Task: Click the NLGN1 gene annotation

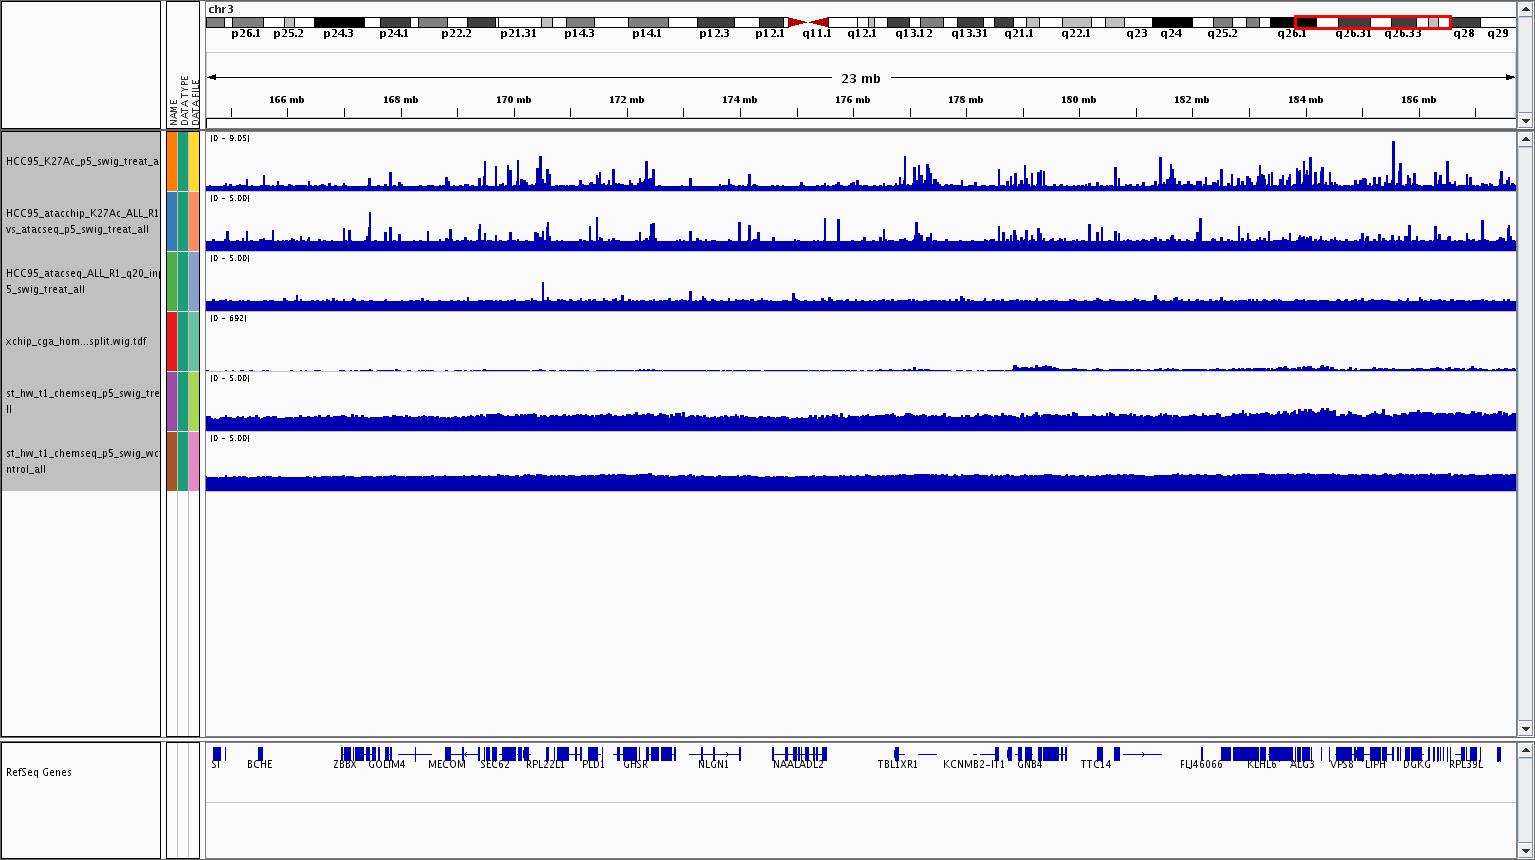Action: click(x=714, y=754)
